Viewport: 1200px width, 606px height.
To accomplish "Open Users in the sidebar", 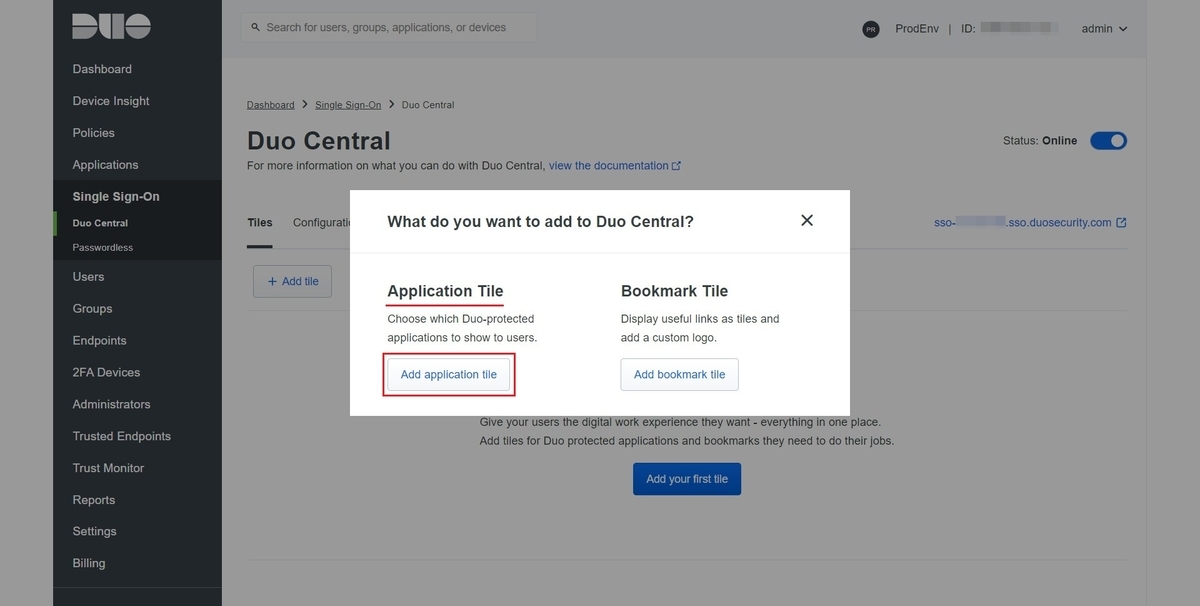I will pyautogui.click(x=88, y=277).
